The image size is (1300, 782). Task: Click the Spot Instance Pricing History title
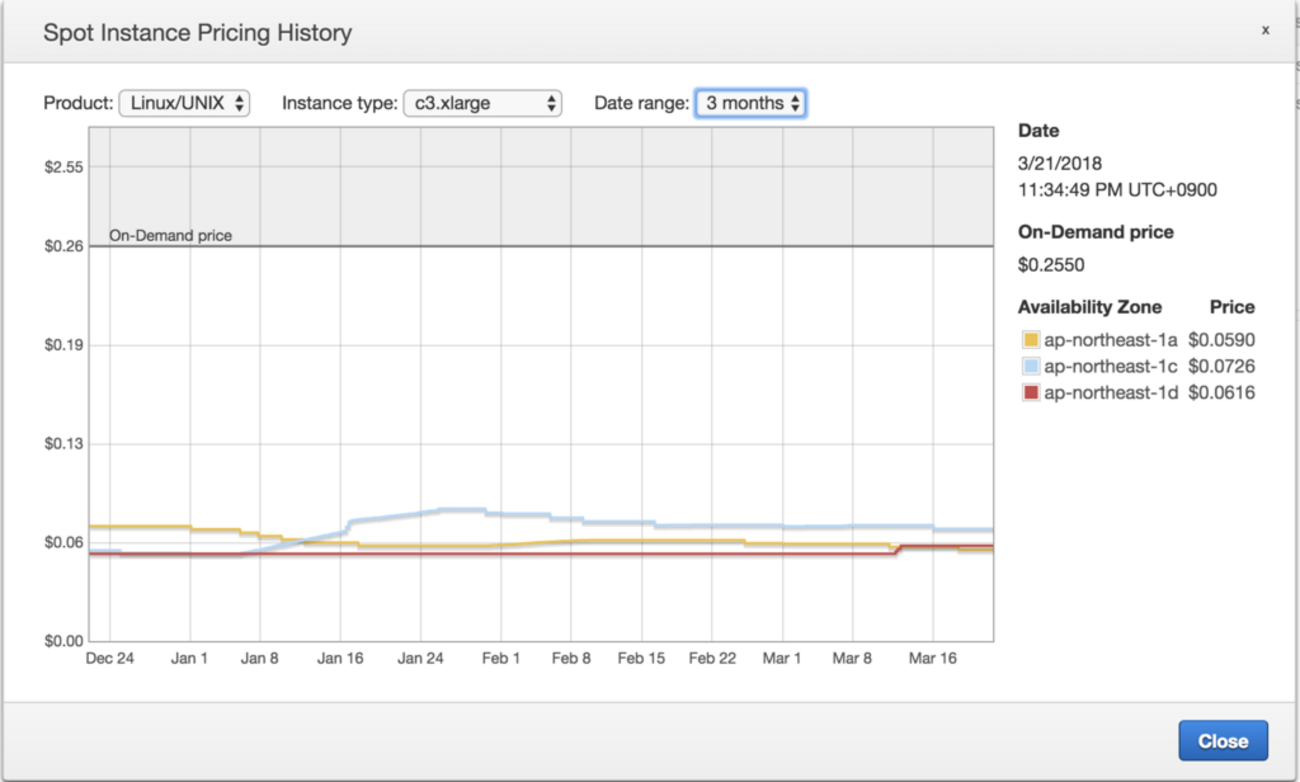point(197,33)
